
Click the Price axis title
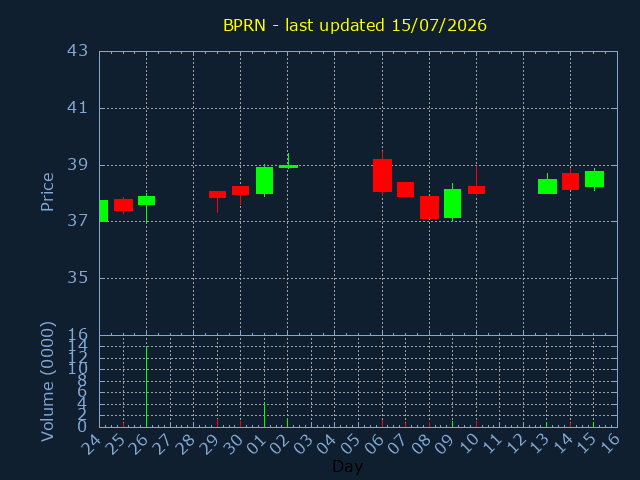47,192
